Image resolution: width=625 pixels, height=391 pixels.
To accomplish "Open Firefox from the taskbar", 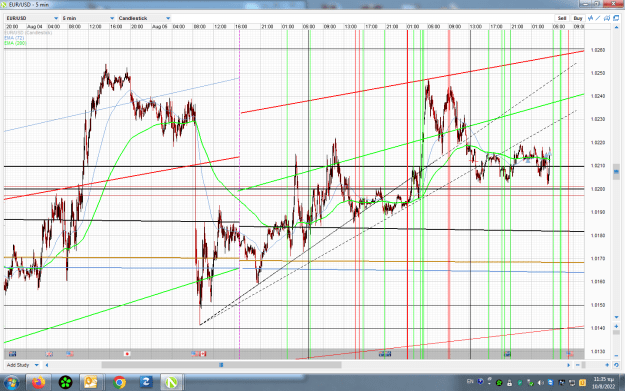I will [x=39, y=383].
